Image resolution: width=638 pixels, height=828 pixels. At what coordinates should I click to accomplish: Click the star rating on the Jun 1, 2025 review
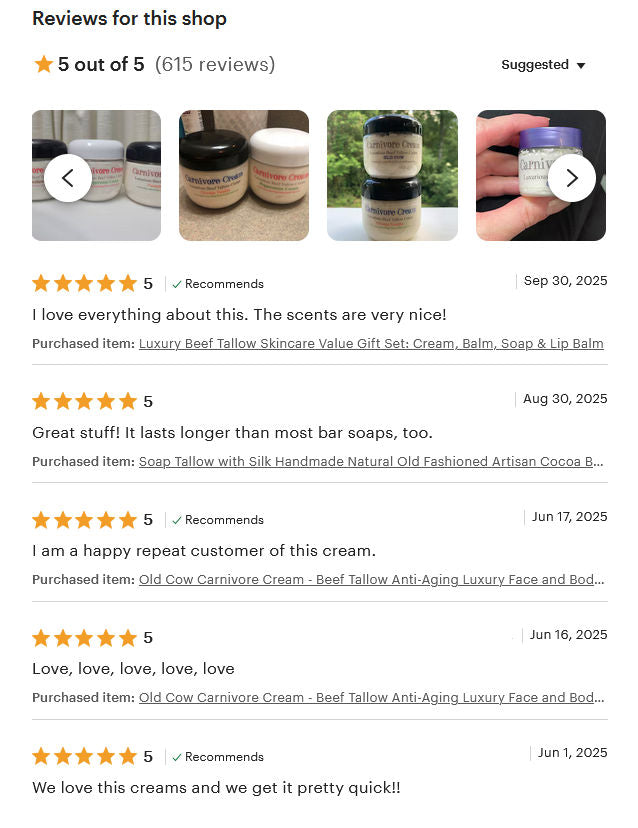point(85,756)
